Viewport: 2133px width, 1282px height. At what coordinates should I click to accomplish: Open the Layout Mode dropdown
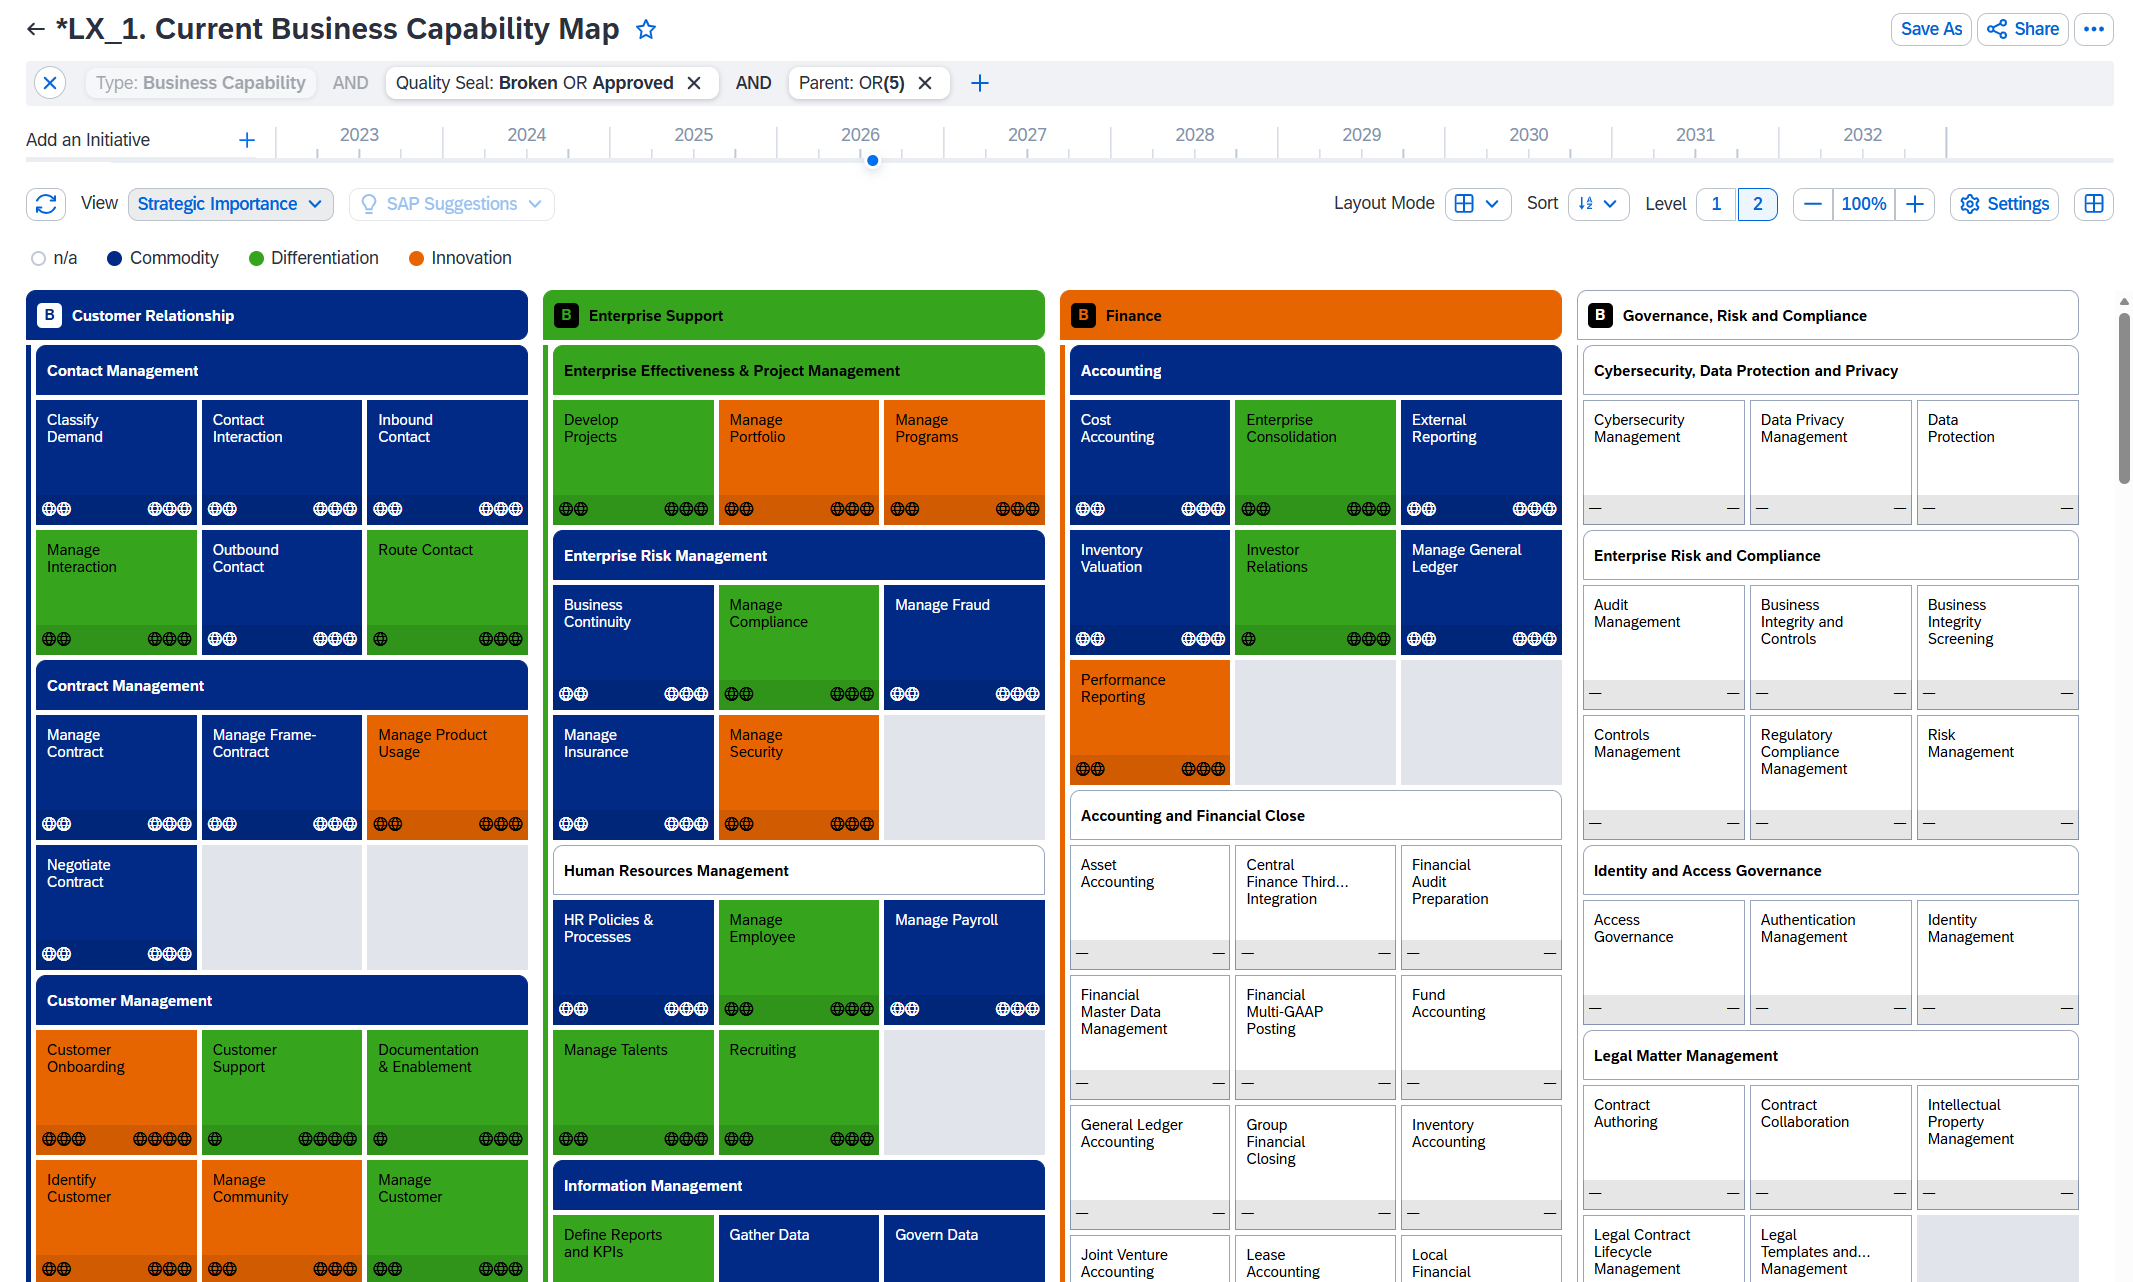(1477, 204)
